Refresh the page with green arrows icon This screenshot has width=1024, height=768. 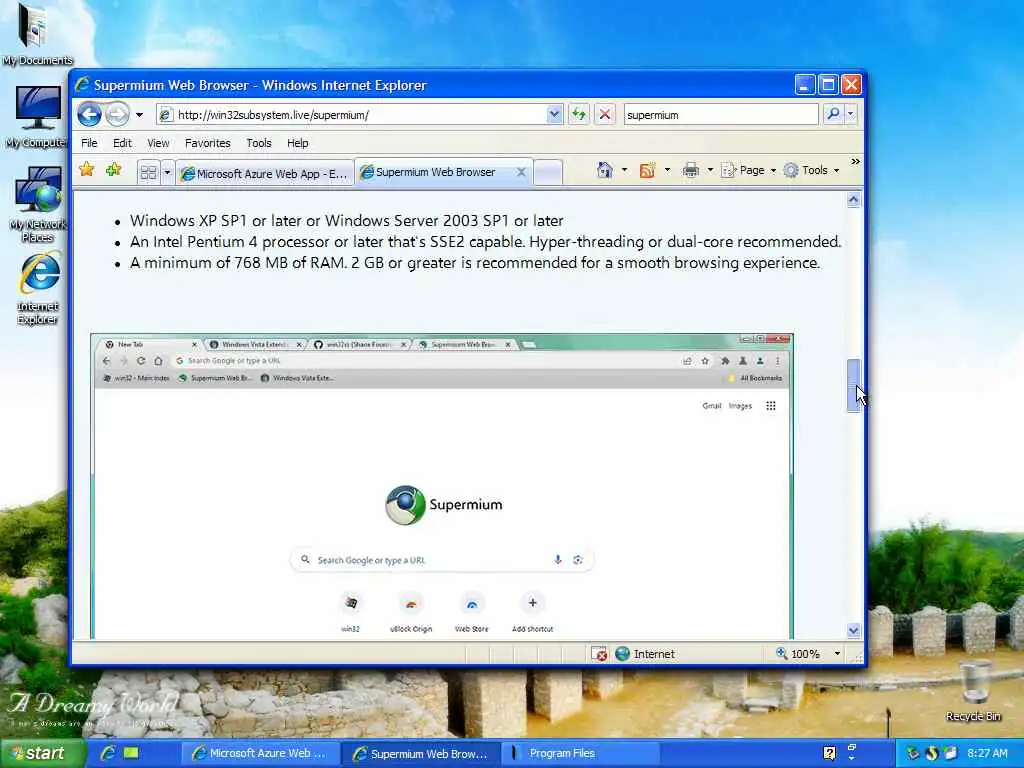click(x=579, y=114)
